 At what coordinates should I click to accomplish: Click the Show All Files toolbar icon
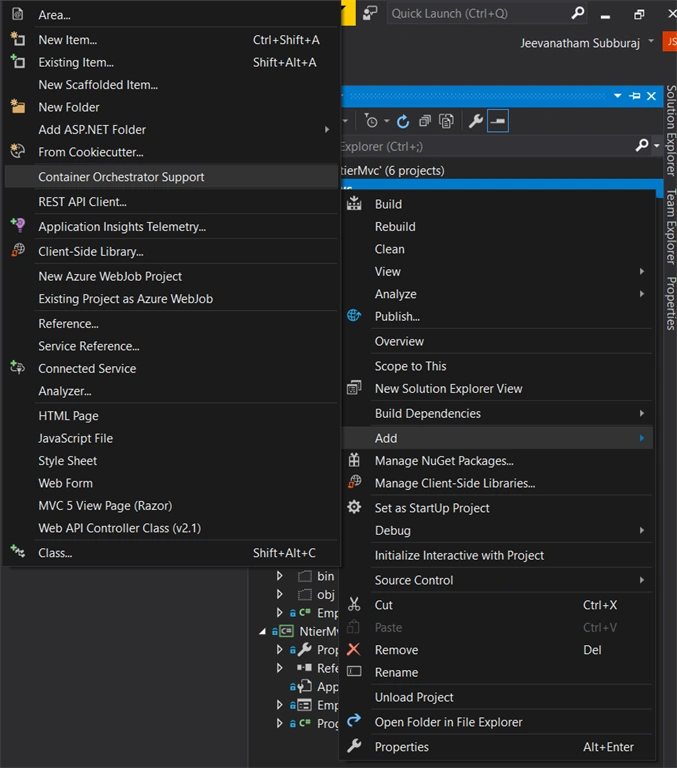pos(446,121)
